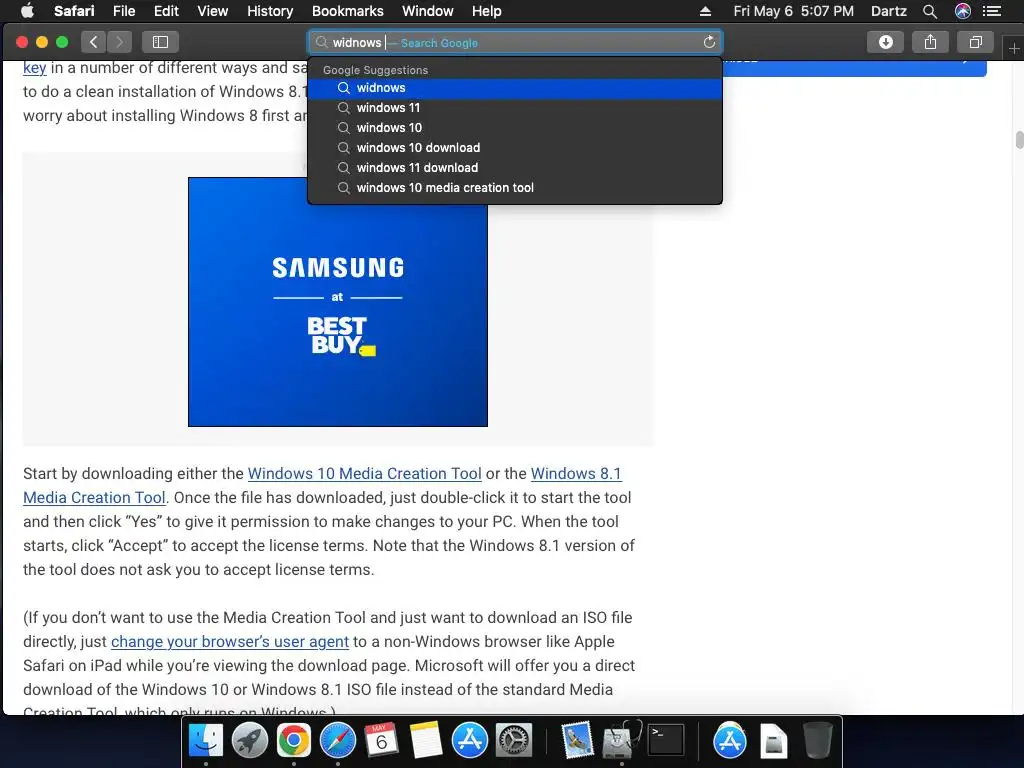Click the Samsung at Best Buy ad

[x=338, y=302]
